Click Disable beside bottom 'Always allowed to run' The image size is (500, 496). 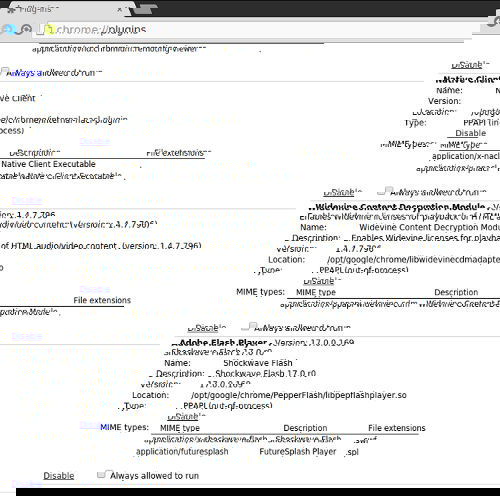(x=59, y=476)
